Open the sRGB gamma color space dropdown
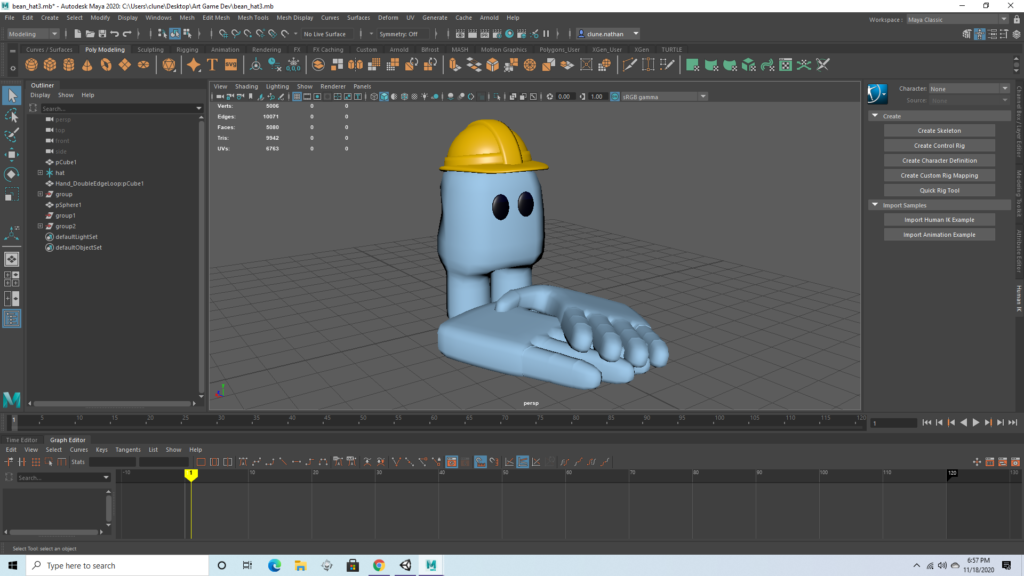Viewport: 1024px width, 576px height. 662,96
